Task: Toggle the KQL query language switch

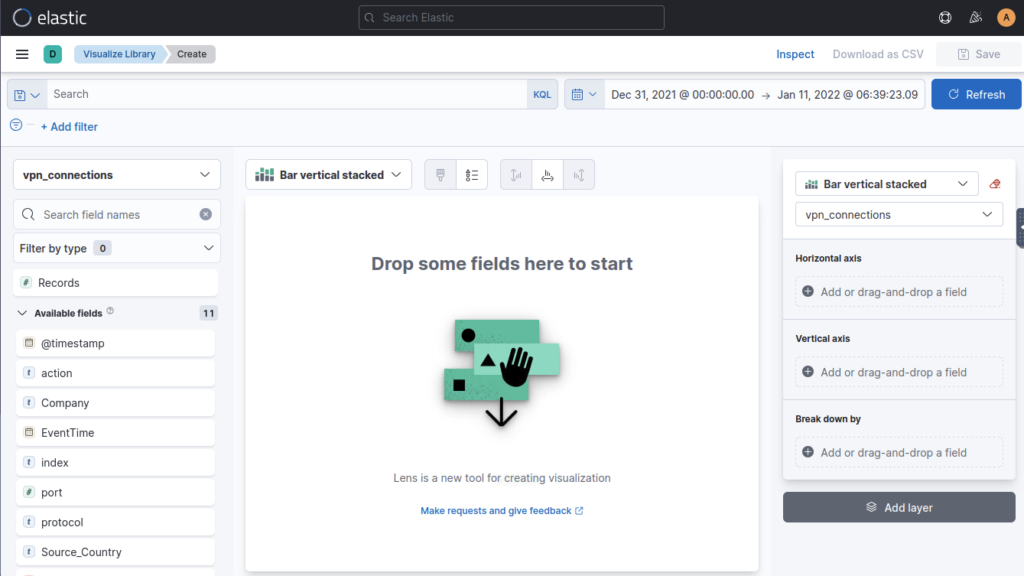Action: (x=542, y=95)
